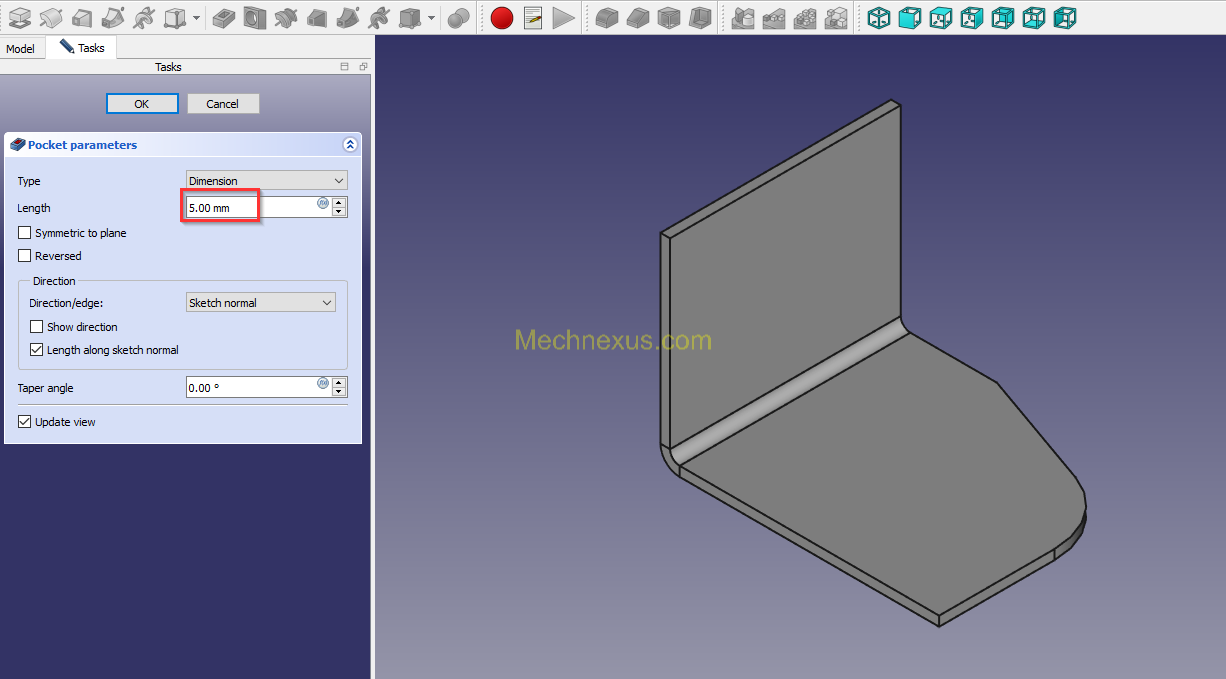Select the Polar Pattern tool
Screen dimensions: 1226x679
pos(805,17)
